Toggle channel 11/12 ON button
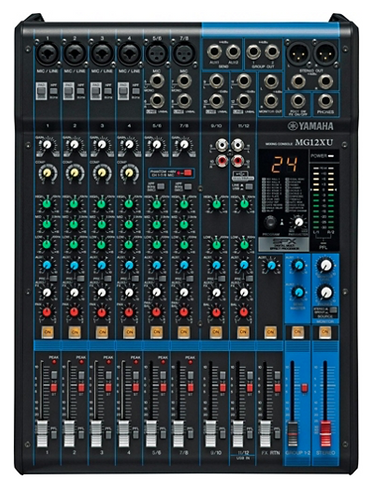 pos(243,332)
